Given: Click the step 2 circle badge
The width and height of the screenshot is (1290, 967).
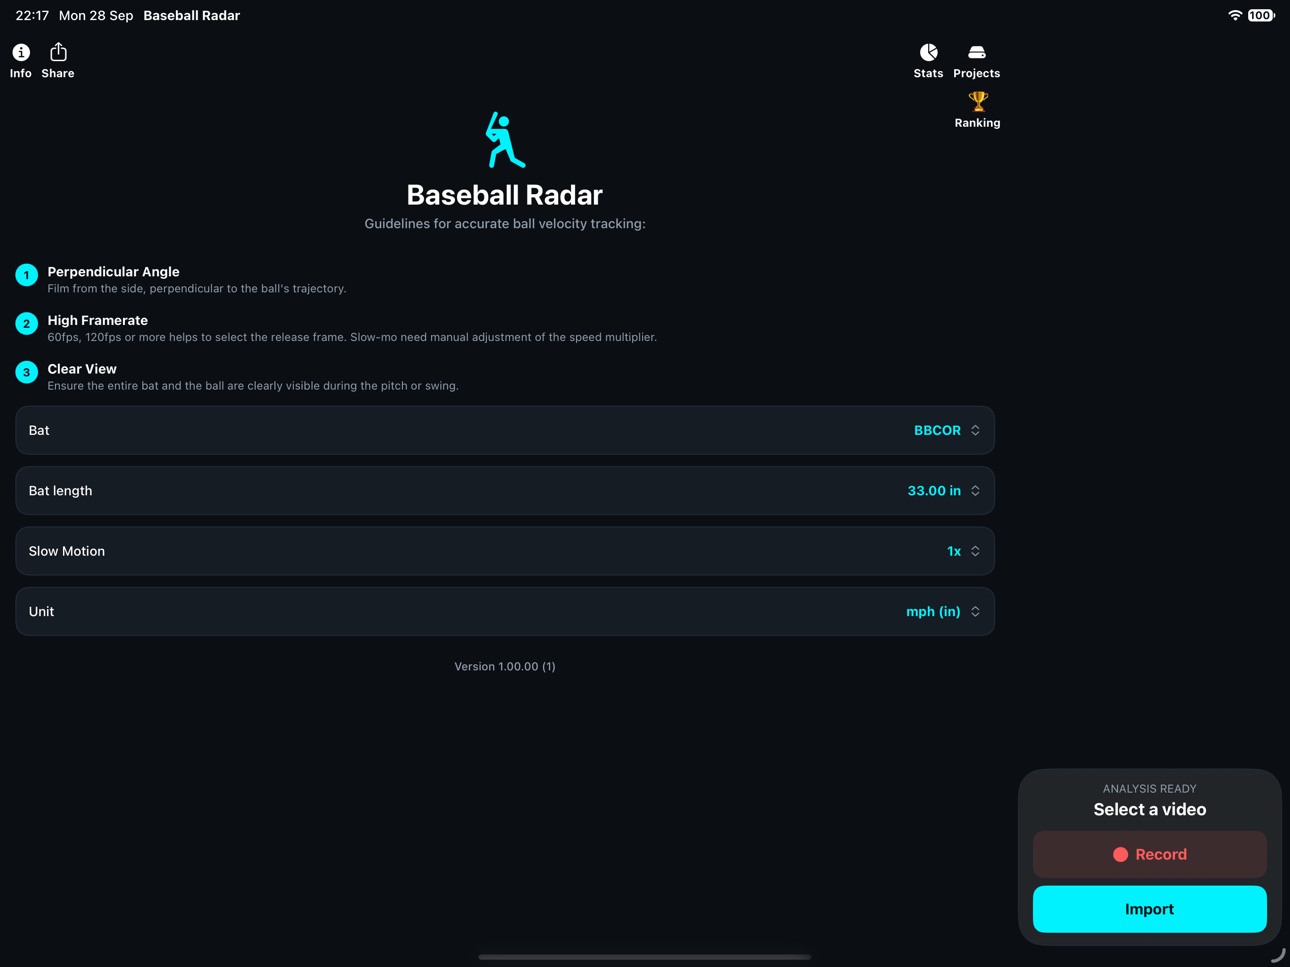Looking at the screenshot, I should tap(27, 324).
